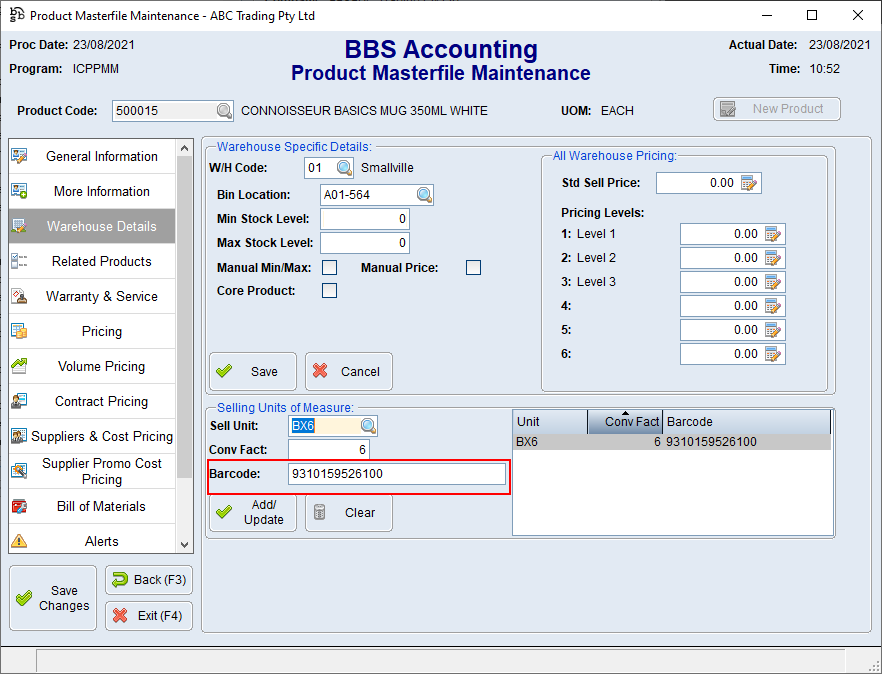Enable the Manual Min/Max checkbox
882x674 pixels.
[x=329, y=268]
